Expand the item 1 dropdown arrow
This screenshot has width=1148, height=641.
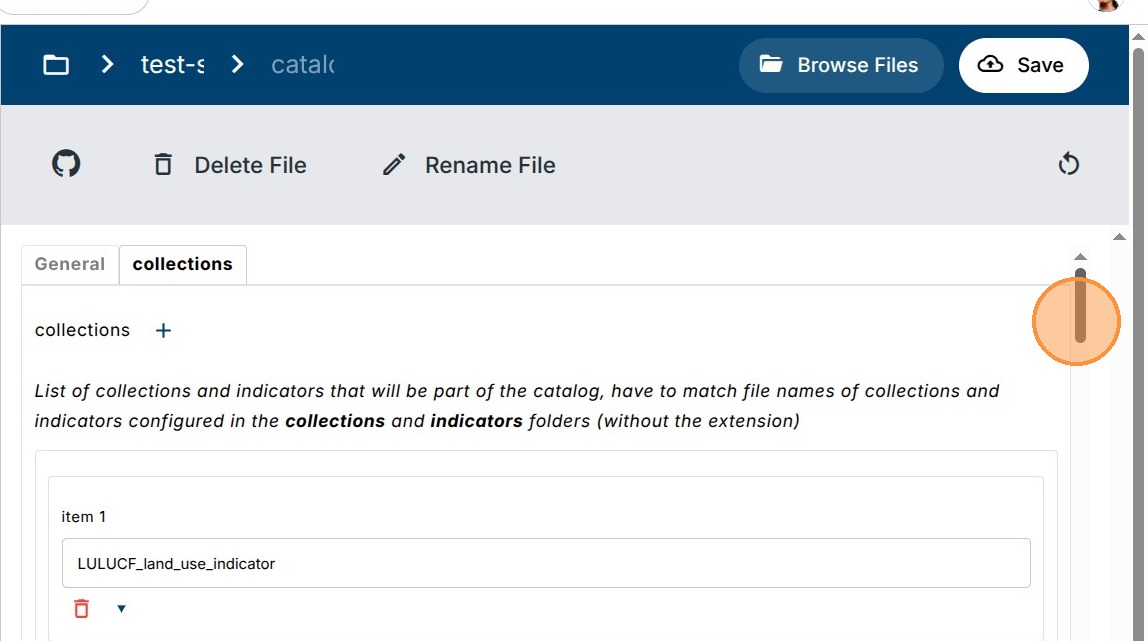point(122,608)
